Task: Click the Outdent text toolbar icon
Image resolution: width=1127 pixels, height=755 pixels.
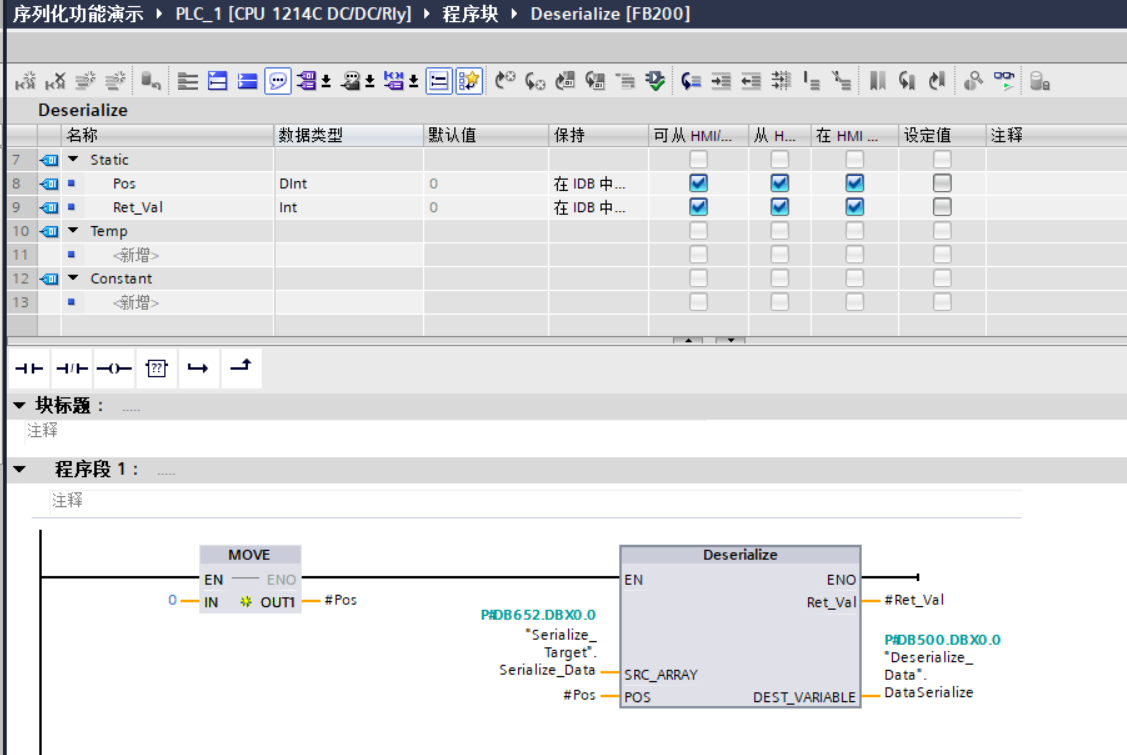Action: [751, 81]
